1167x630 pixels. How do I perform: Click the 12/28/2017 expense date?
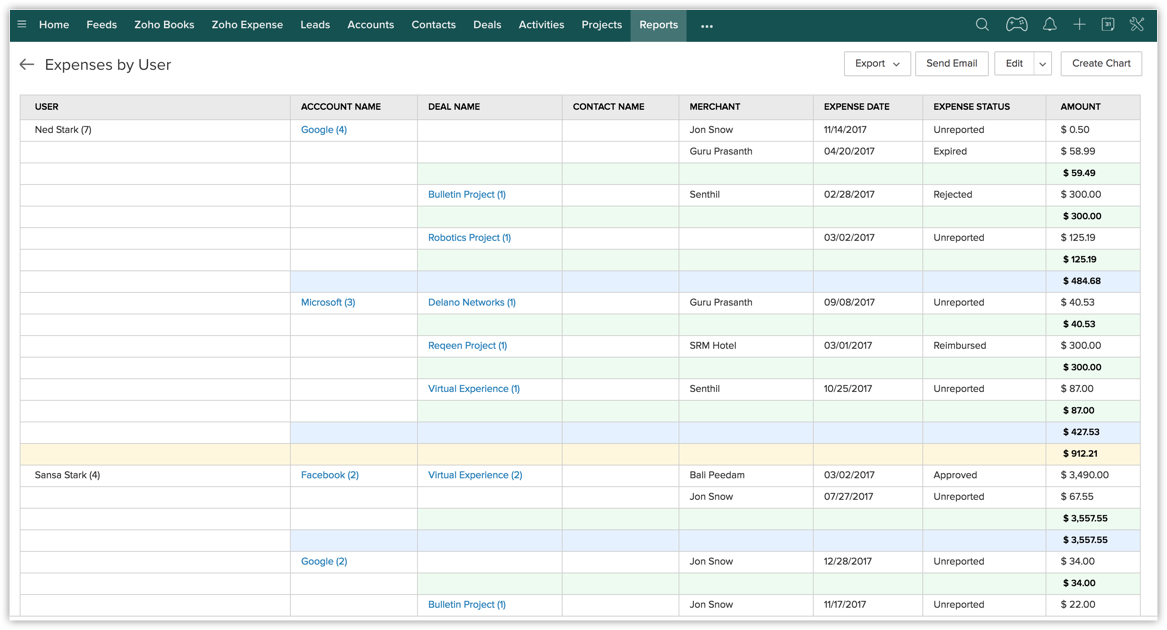[x=848, y=561]
